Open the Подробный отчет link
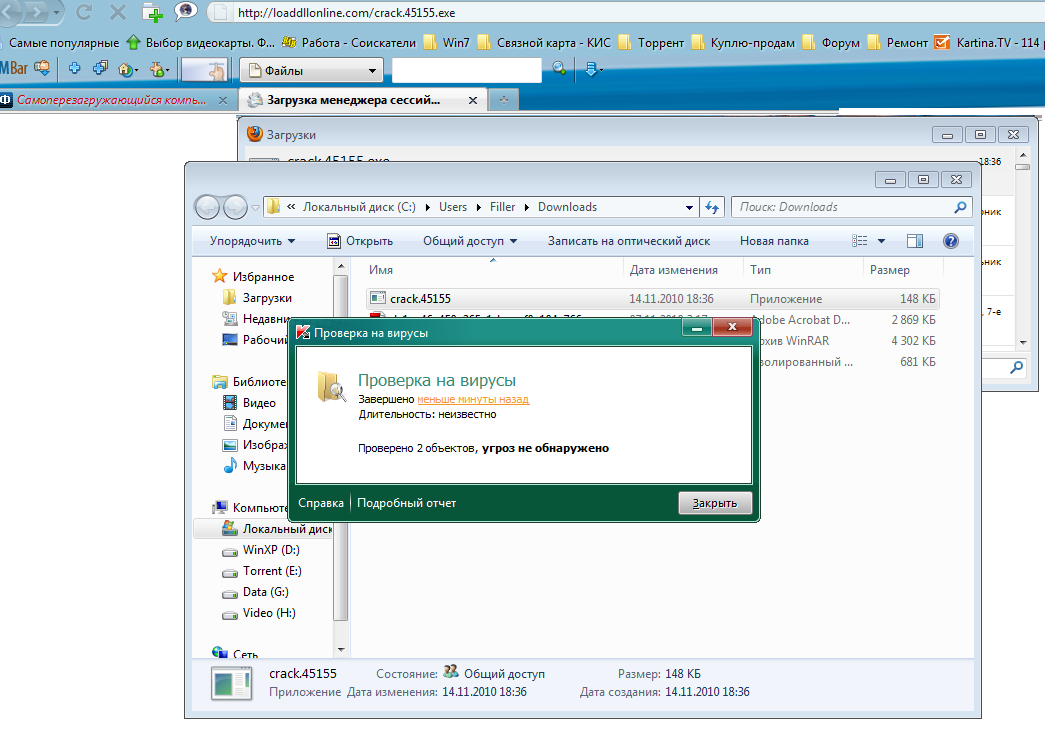 click(x=406, y=503)
